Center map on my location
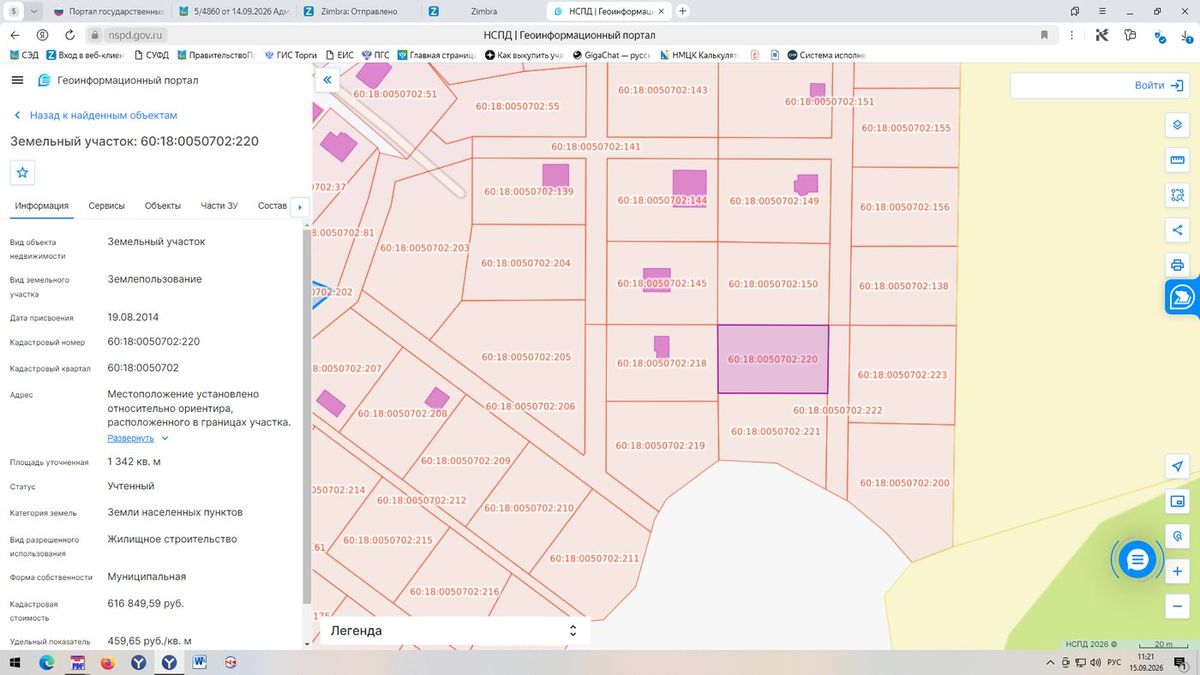This screenshot has width=1200, height=675. (1177, 467)
